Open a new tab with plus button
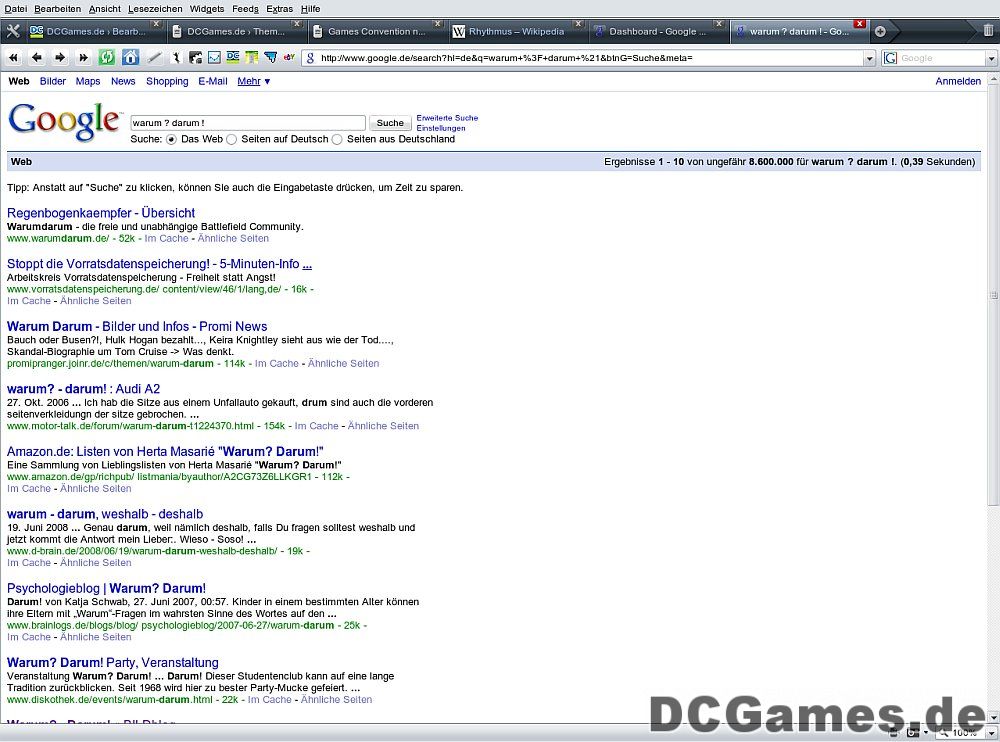The width and height of the screenshot is (1000, 742). point(880,31)
